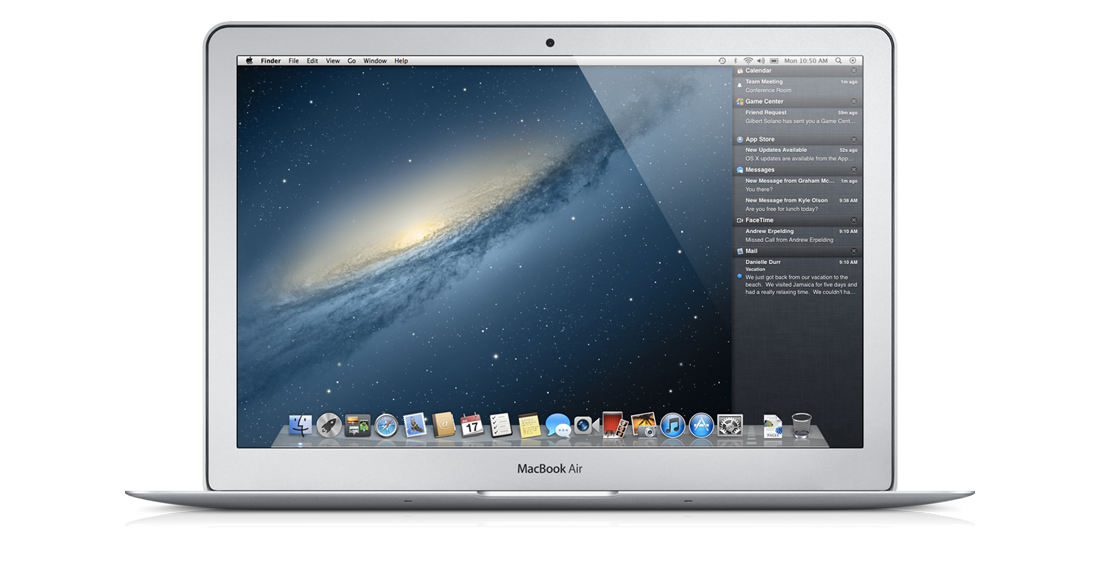Viewport: 1100px width, 565px height.
Task: Open the Go menu
Action: pos(351,61)
